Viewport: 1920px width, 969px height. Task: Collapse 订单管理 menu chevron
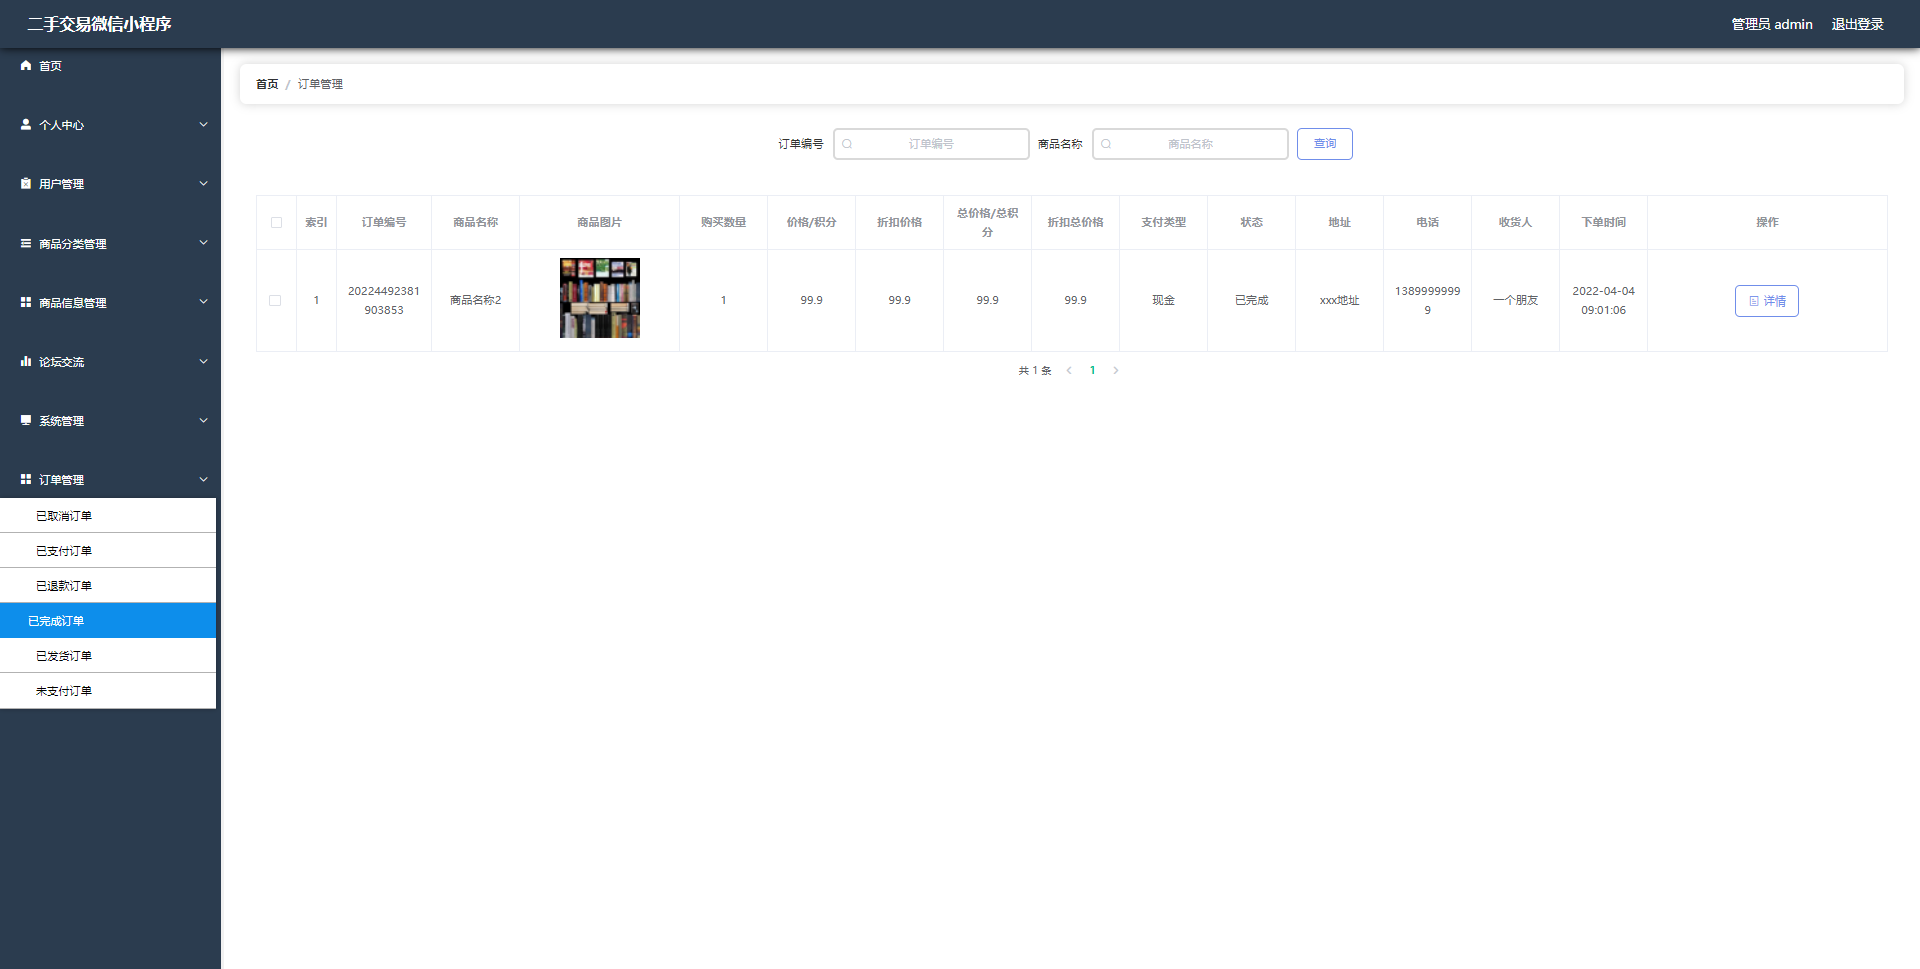203,479
